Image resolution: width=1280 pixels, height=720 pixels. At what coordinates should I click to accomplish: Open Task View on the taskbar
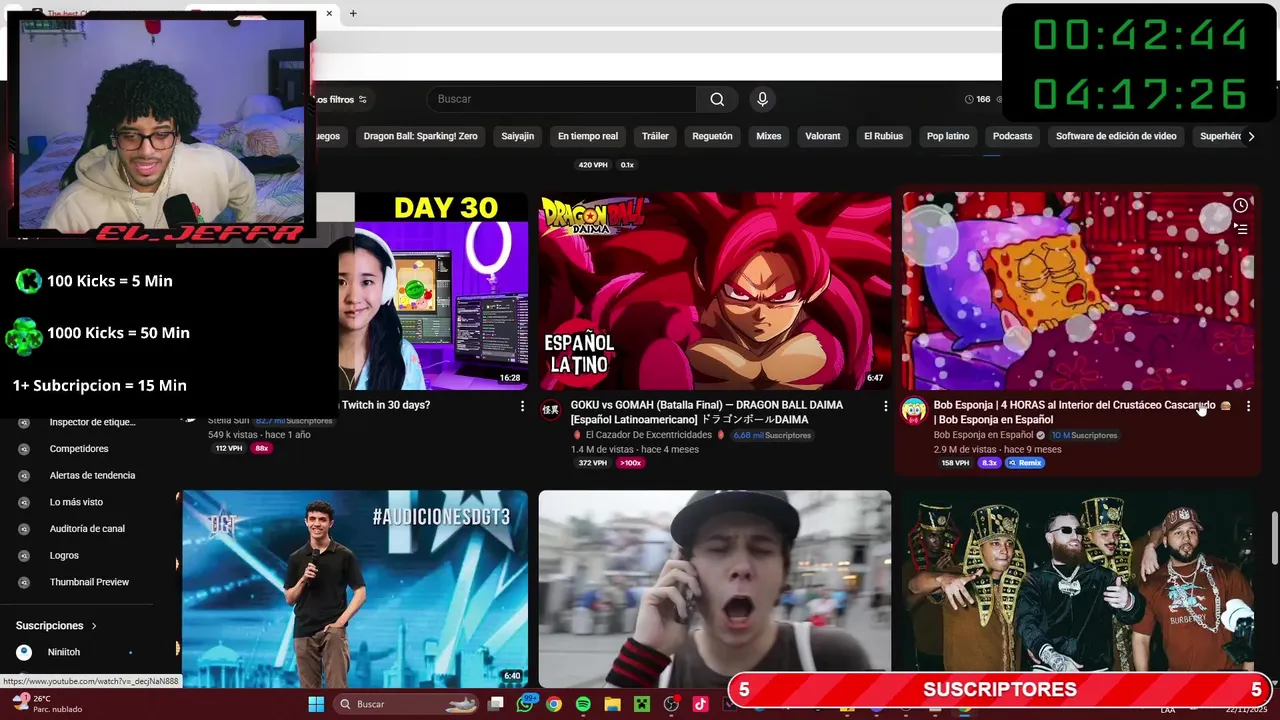pos(496,704)
